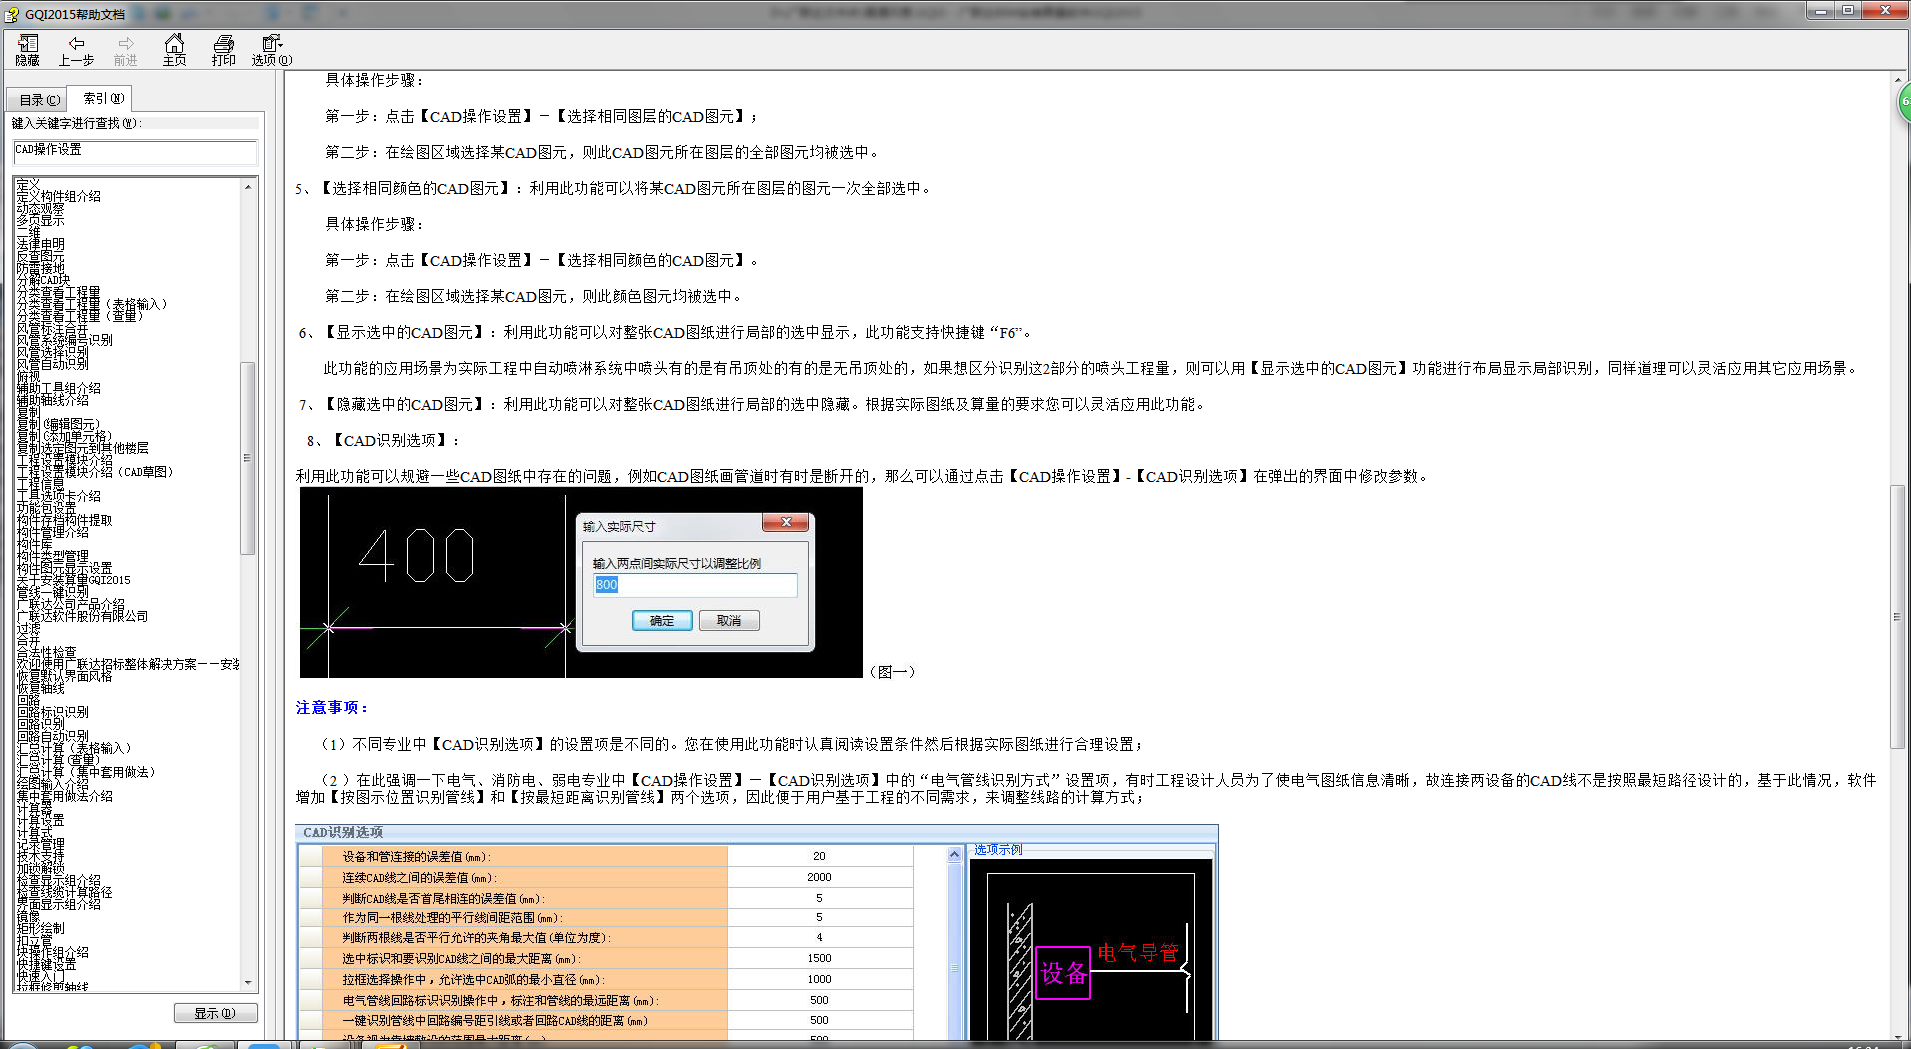Select index entry 合法性检查
The width and height of the screenshot is (1911, 1049).
click(46, 652)
